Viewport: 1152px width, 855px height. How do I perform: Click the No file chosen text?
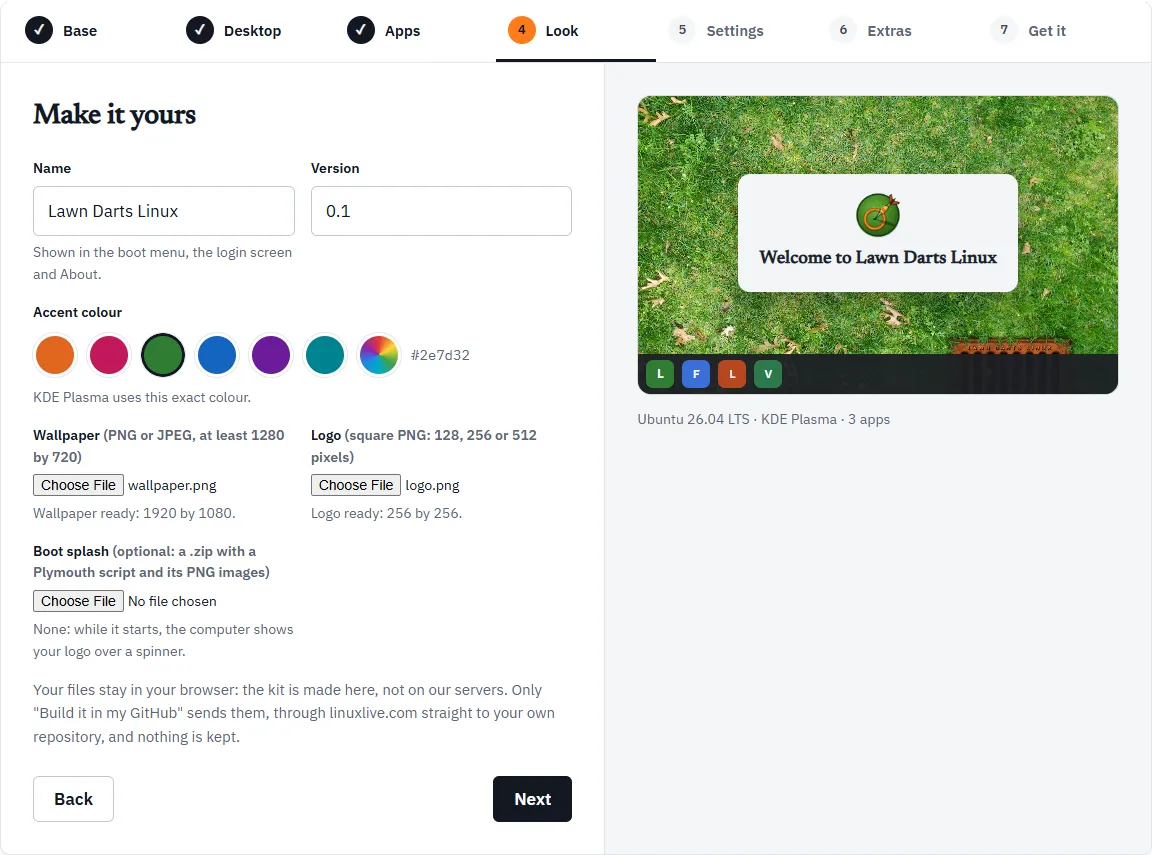pyautogui.click(x=172, y=602)
